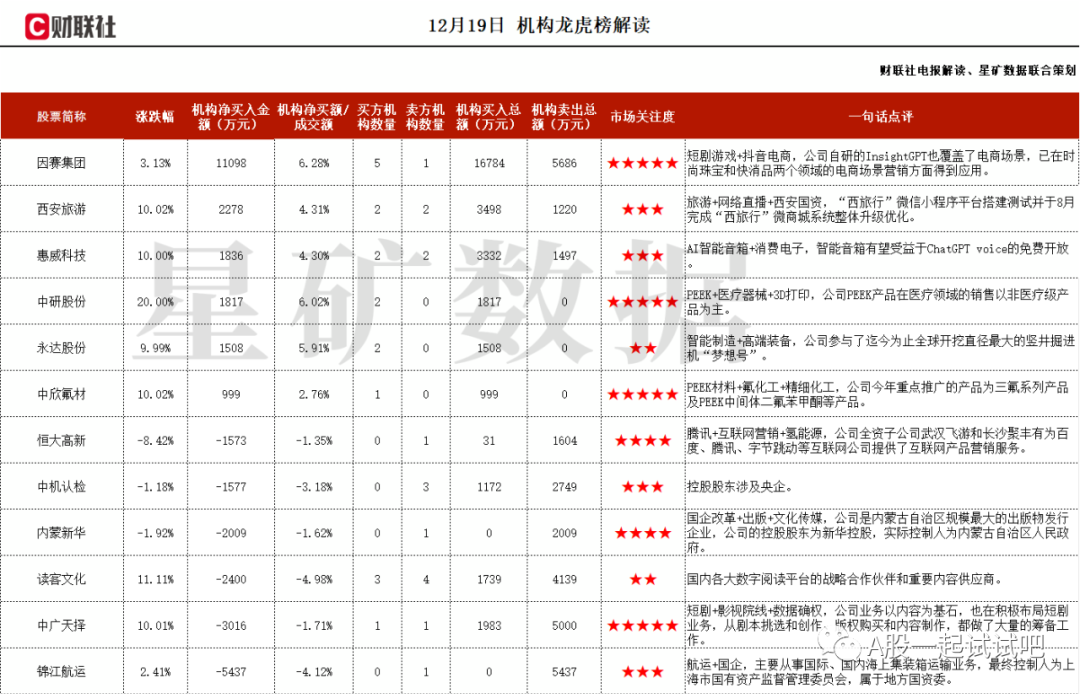This screenshot has width=1080, height=694.
Task: Select the 一句话点评 column header
Action: click(880, 116)
